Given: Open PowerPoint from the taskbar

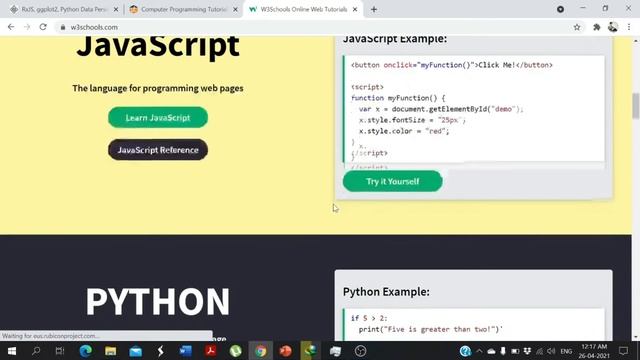Looking at the screenshot, I should coord(285,351).
